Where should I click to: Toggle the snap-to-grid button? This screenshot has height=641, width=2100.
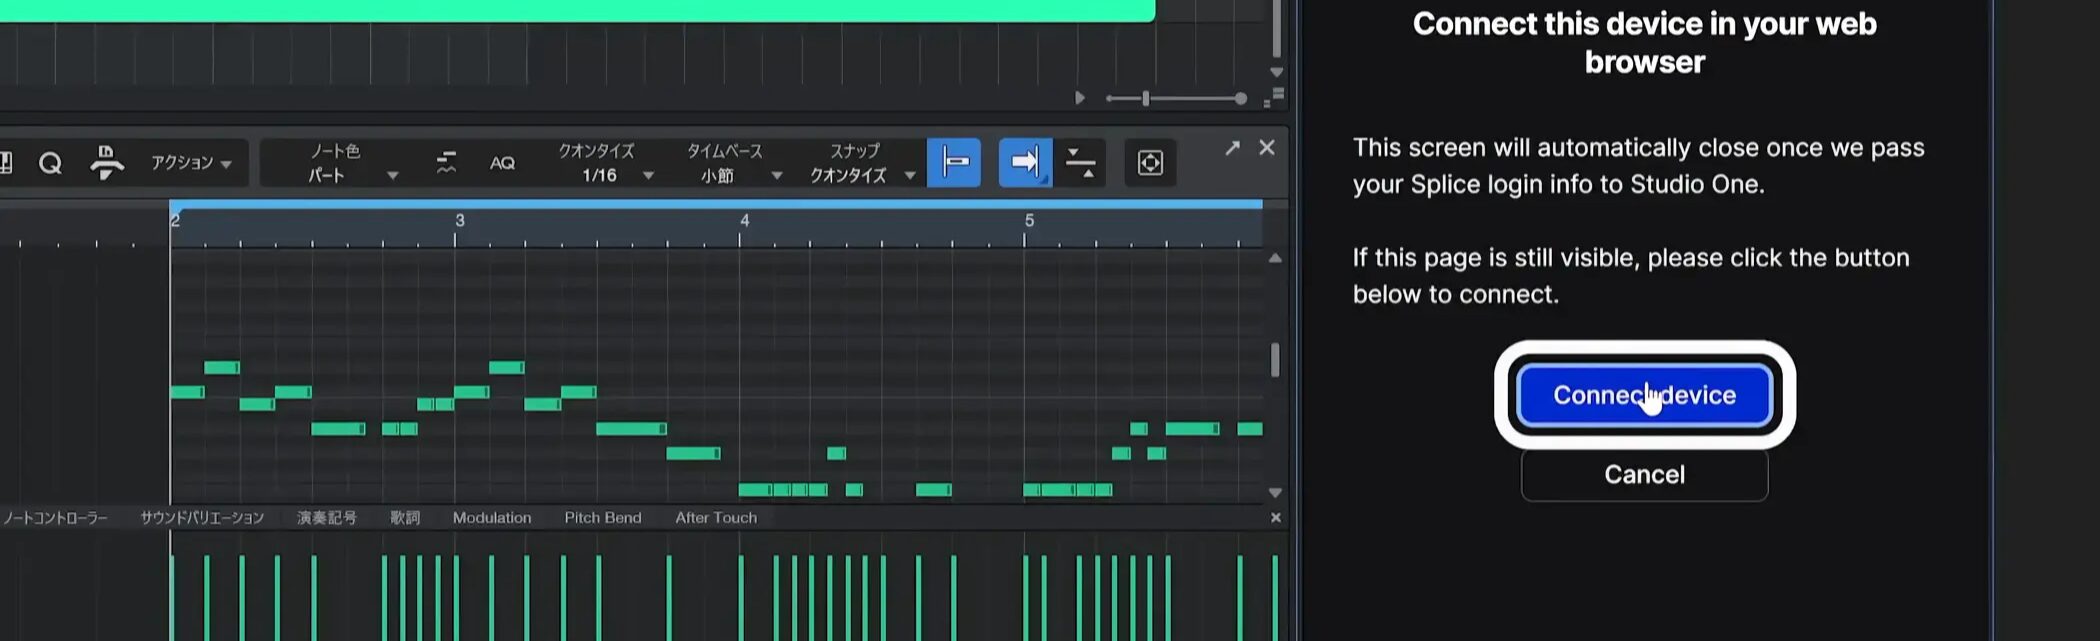954,163
